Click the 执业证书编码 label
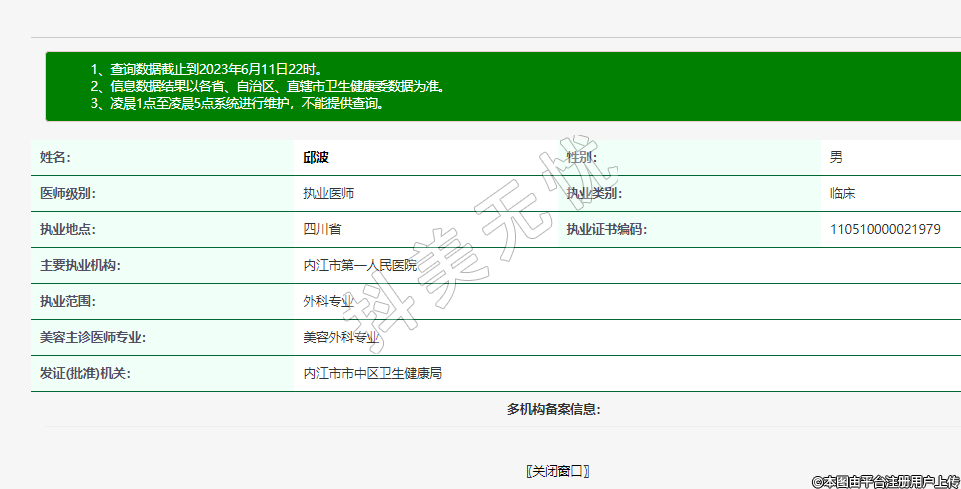 pyautogui.click(x=607, y=230)
